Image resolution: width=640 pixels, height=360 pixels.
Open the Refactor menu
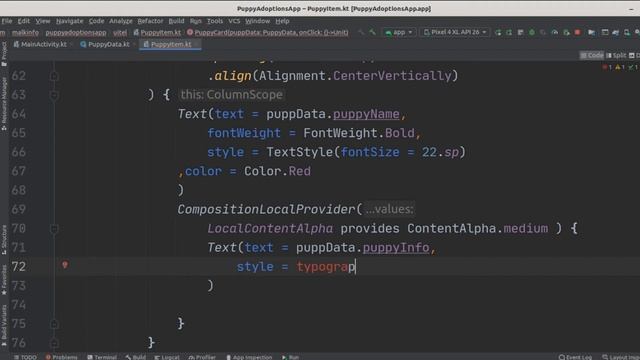point(150,21)
